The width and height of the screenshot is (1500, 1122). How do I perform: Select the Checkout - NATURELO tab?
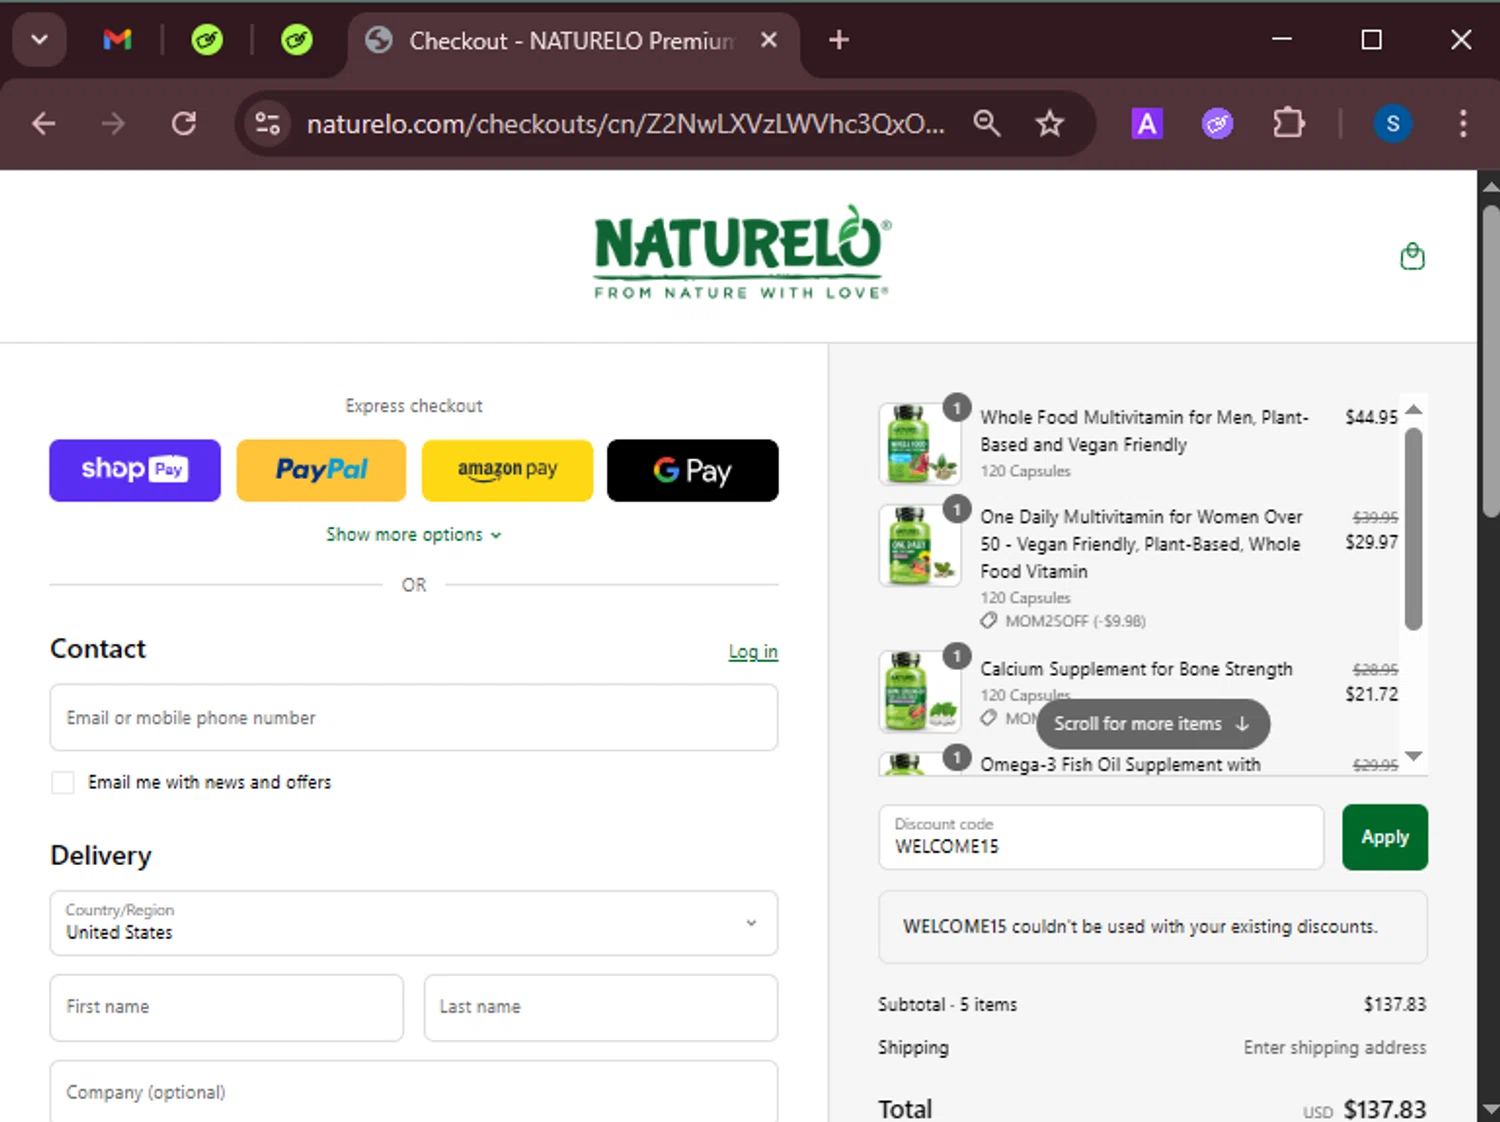(570, 41)
